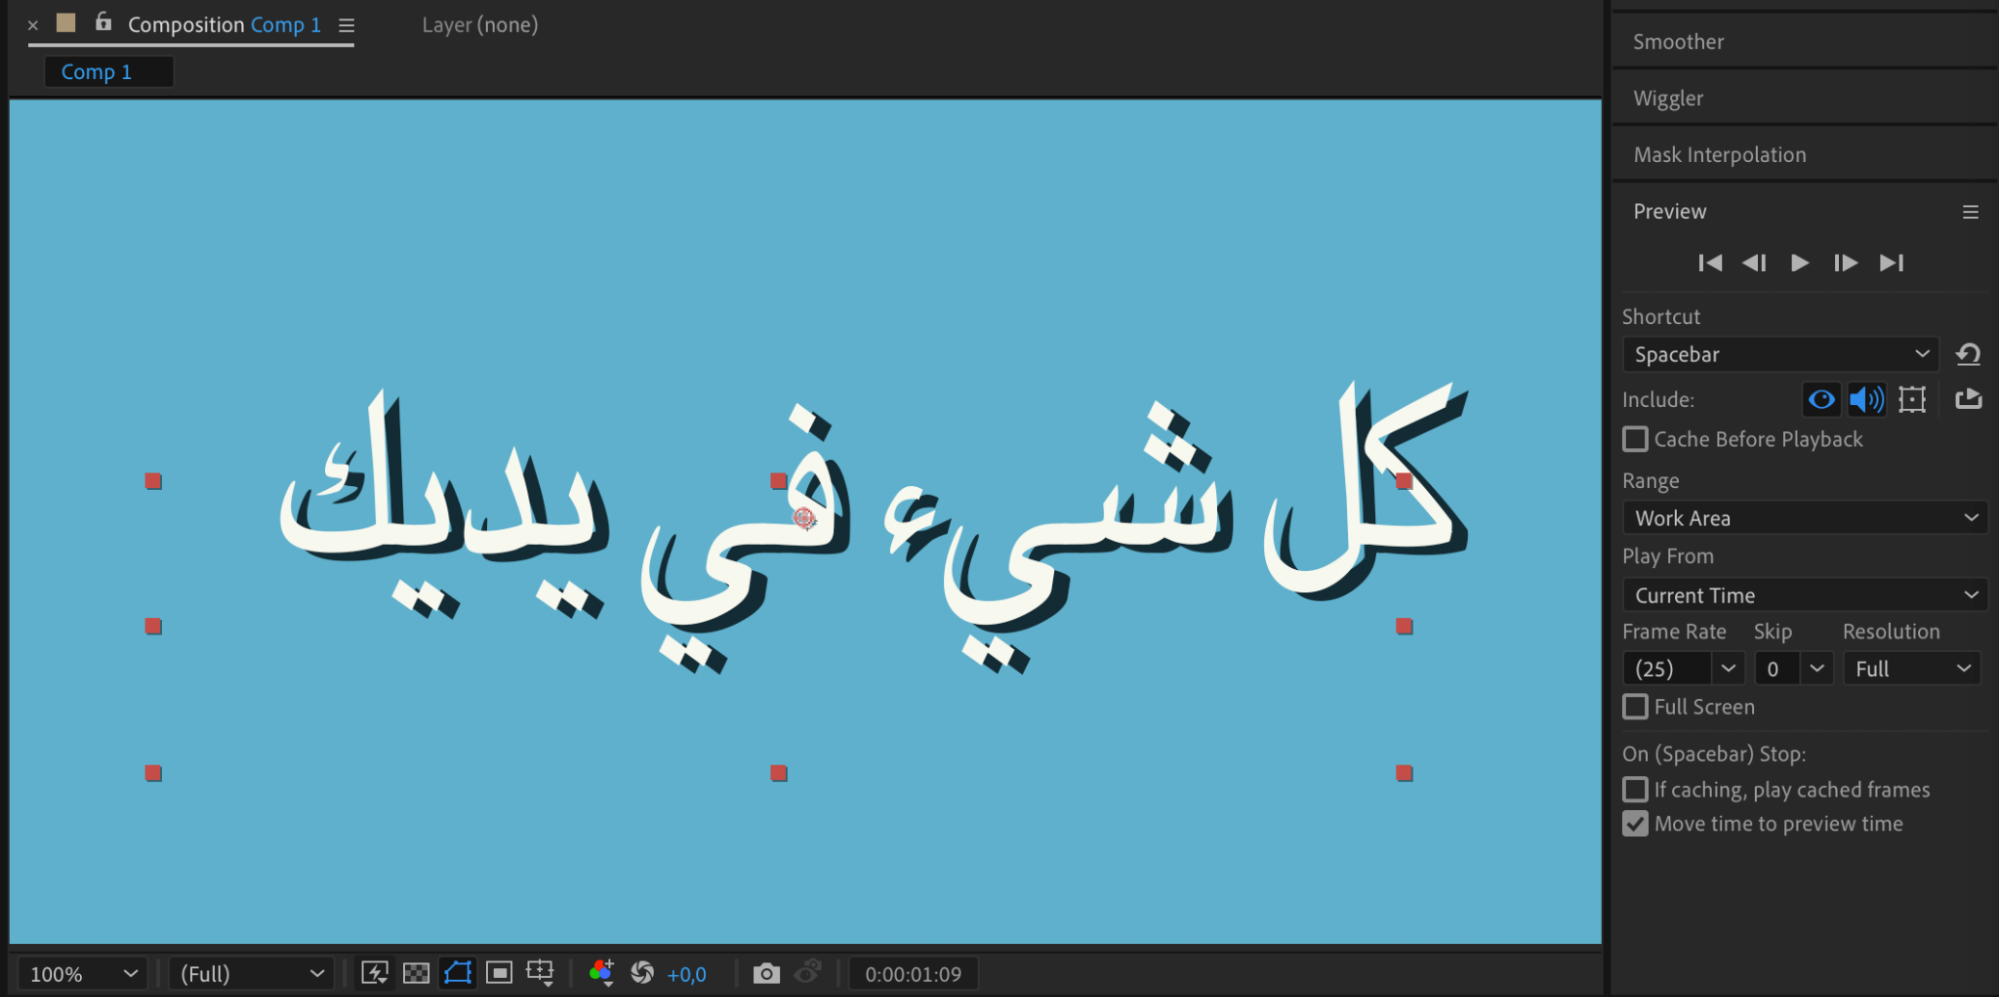The image size is (1999, 997).
Task: Click the Show Snapshot eye icon
Action: pyautogui.click(x=808, y=972)
